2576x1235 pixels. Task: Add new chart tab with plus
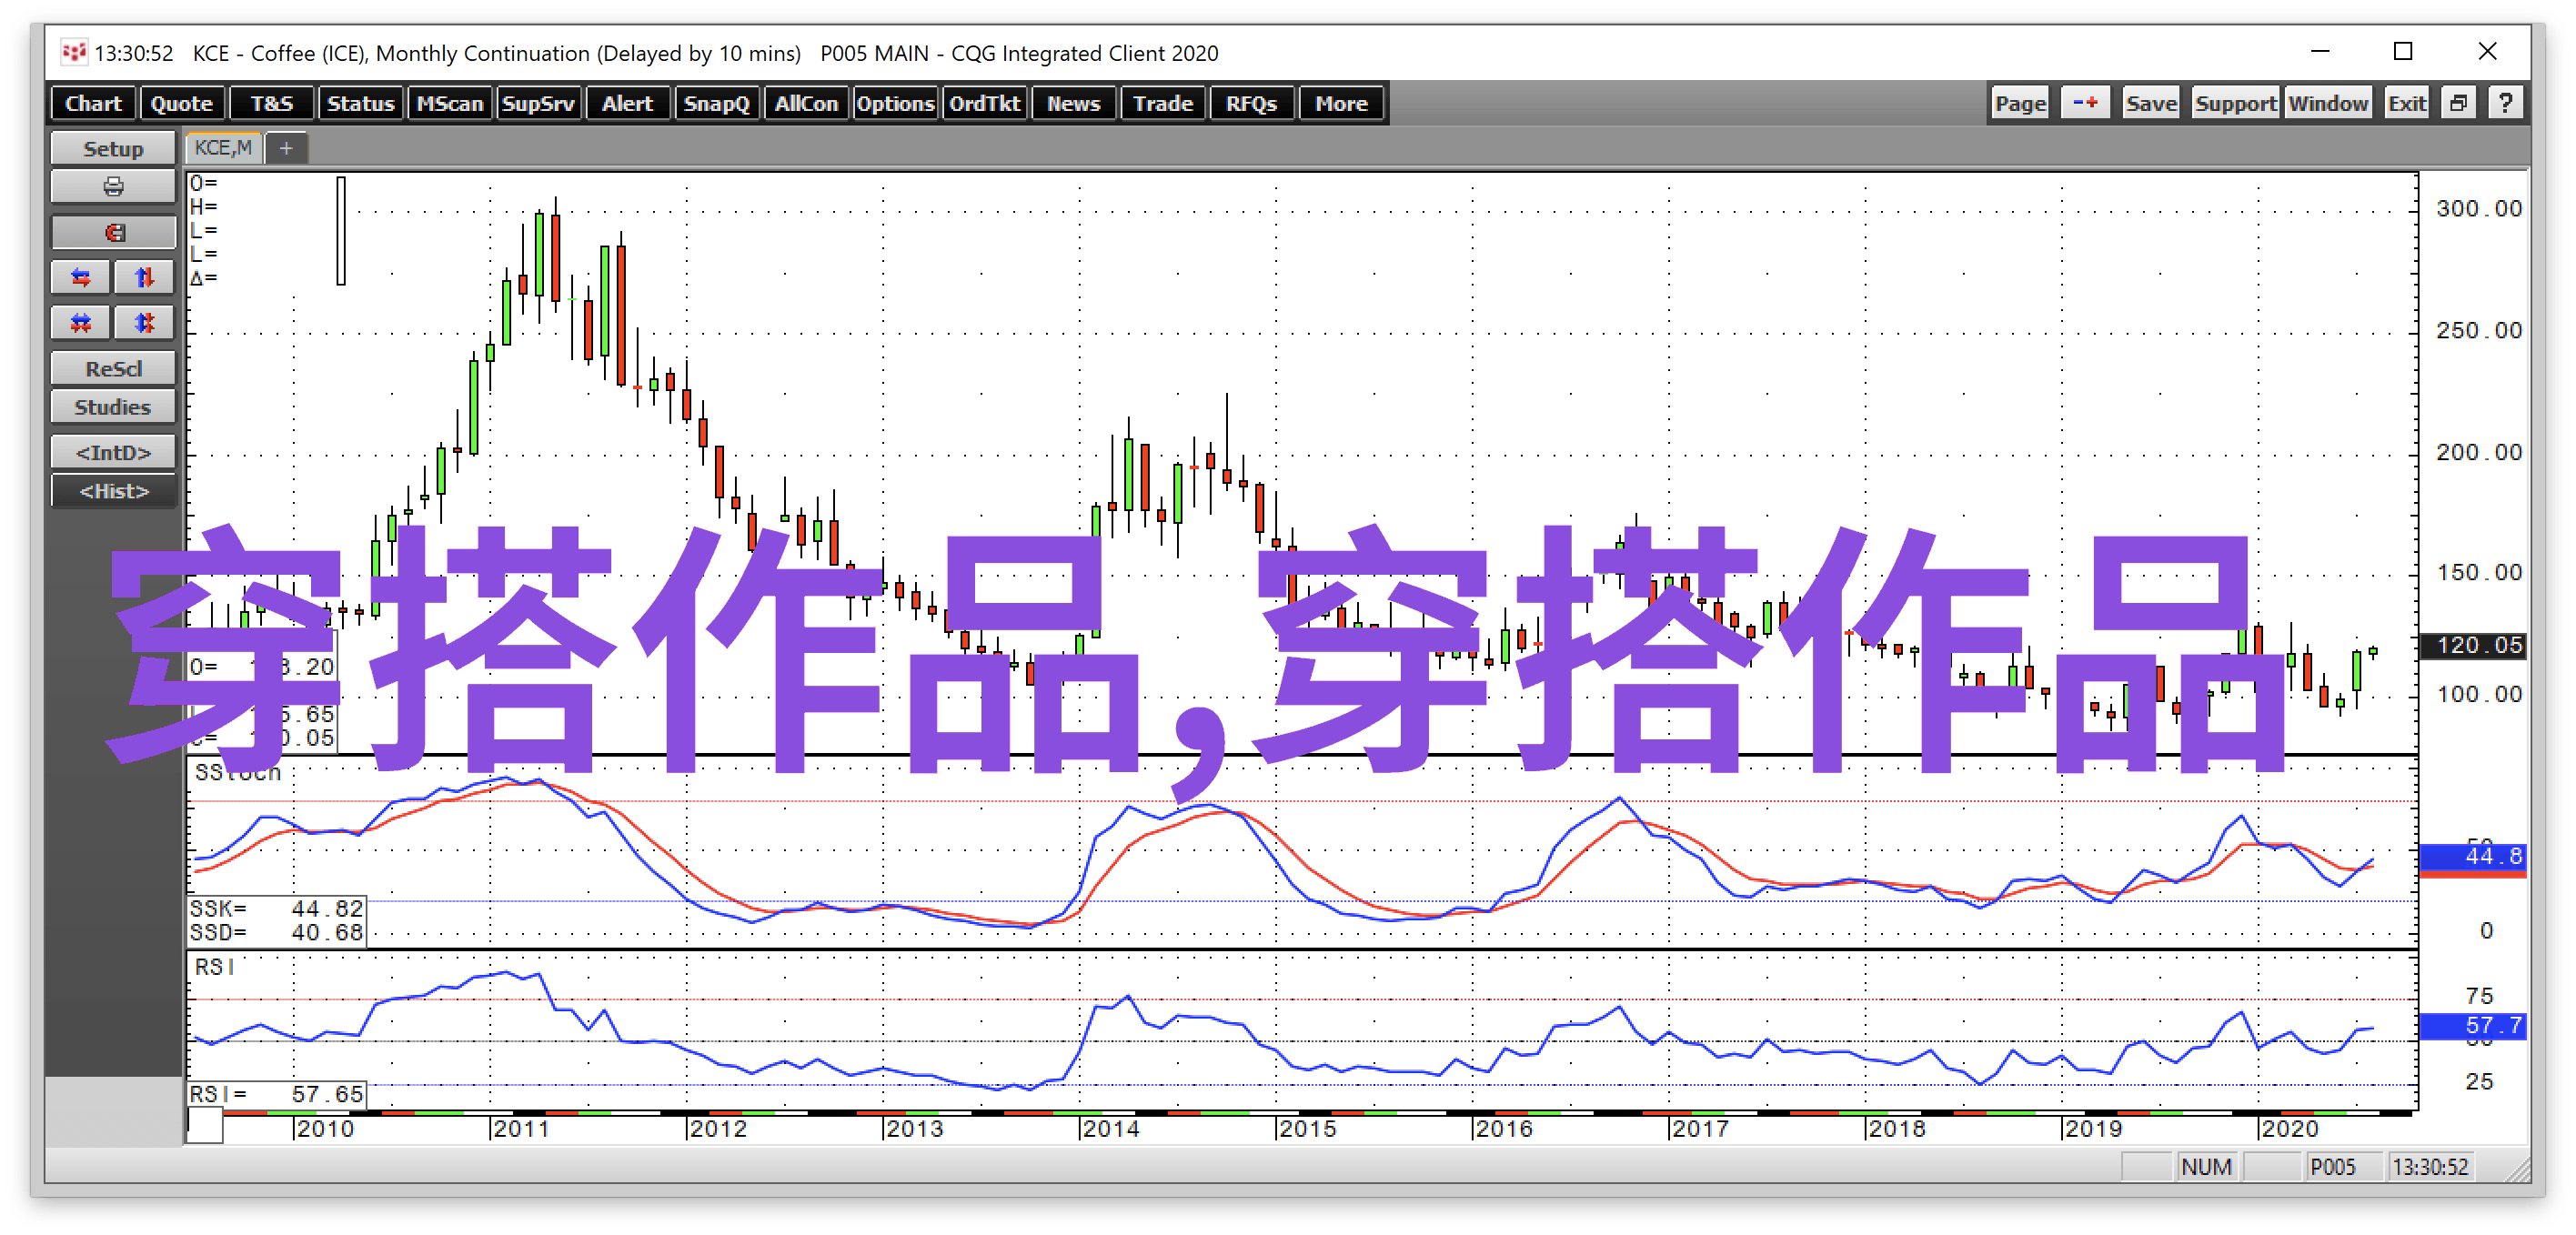(x=286, y=148)
